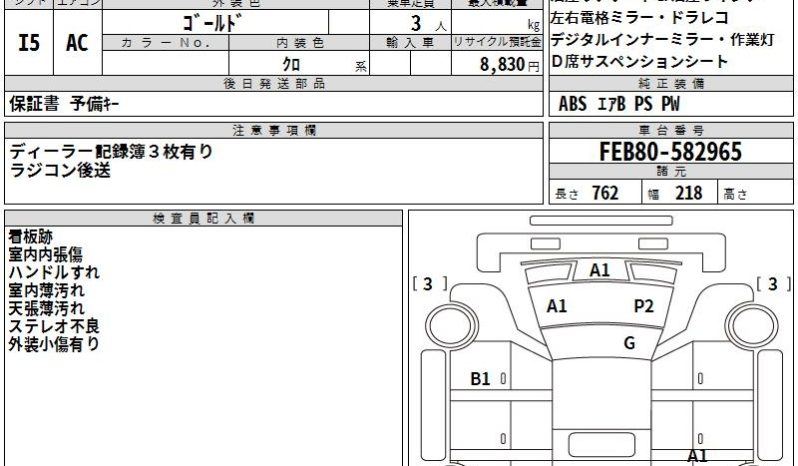This screenshot has width=798, height=466.
Task: Select the inspector note "看板跡"
Action: (x=31, y=237)
